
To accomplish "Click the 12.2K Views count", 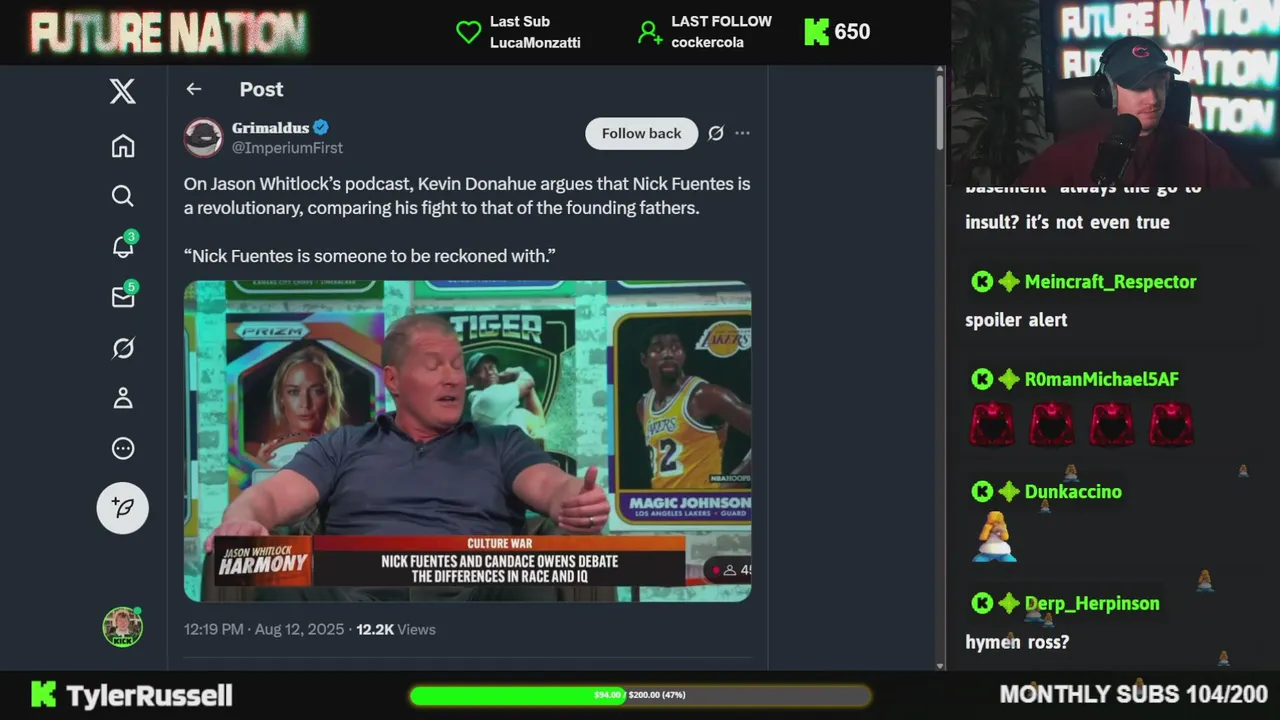I will point(396,629).
